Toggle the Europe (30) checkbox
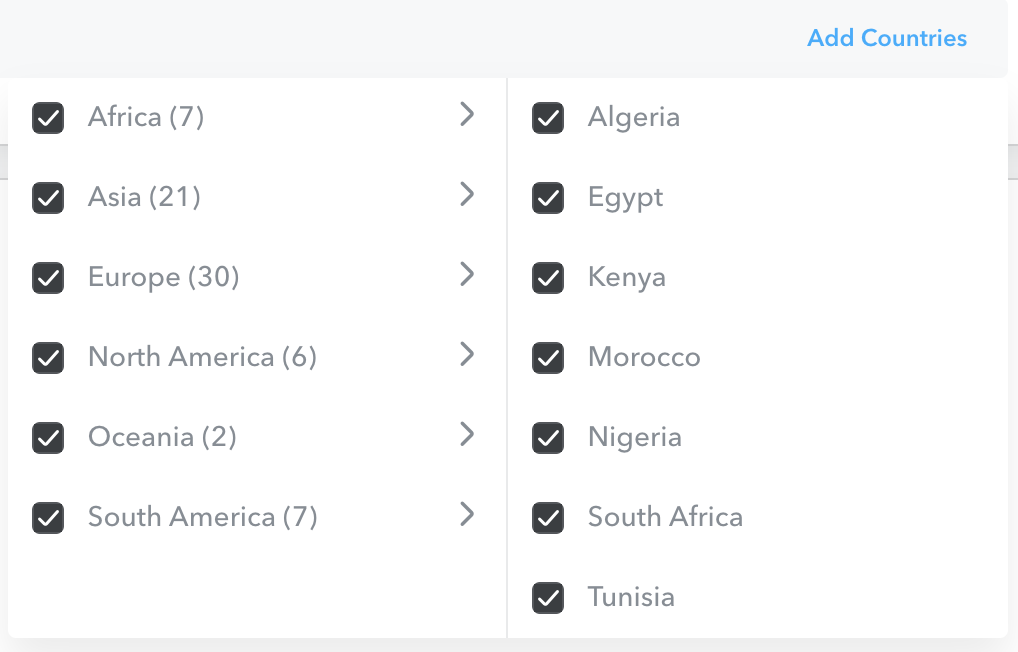 click(48, 278)
